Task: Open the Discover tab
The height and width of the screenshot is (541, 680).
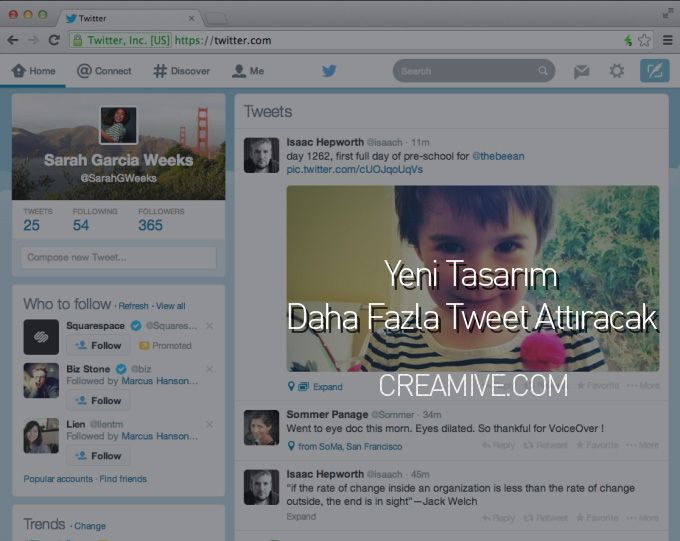Action: pos(181,71)
